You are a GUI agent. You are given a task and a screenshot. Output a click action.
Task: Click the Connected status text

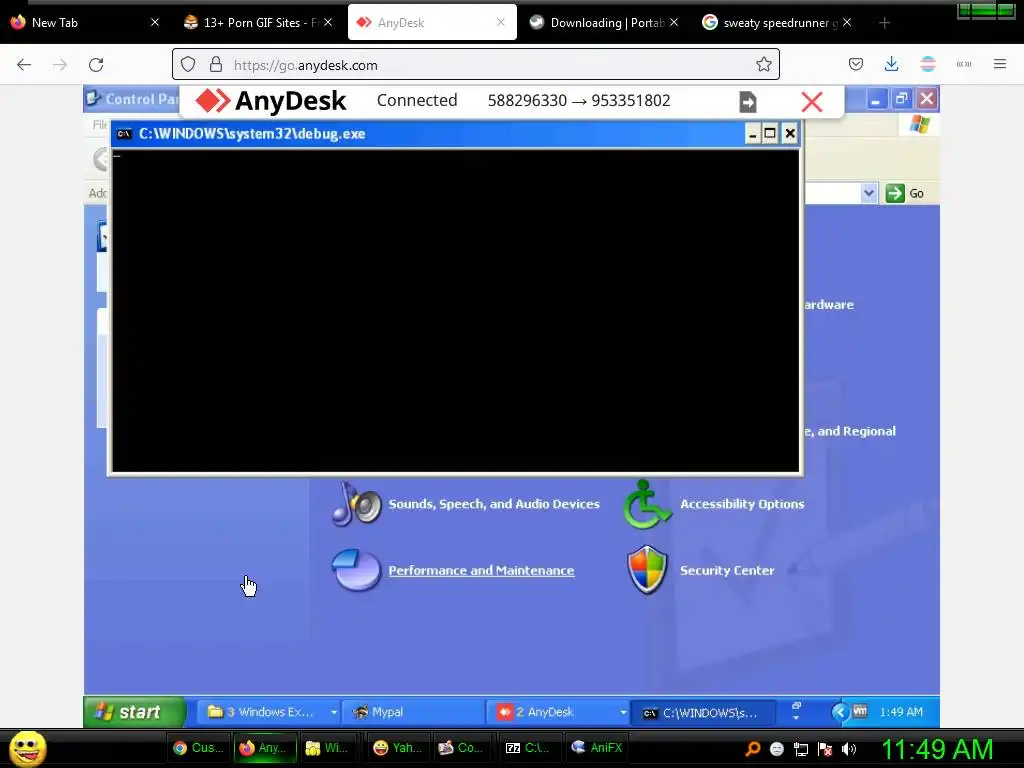pyautogui.click(x=417, y=100)
